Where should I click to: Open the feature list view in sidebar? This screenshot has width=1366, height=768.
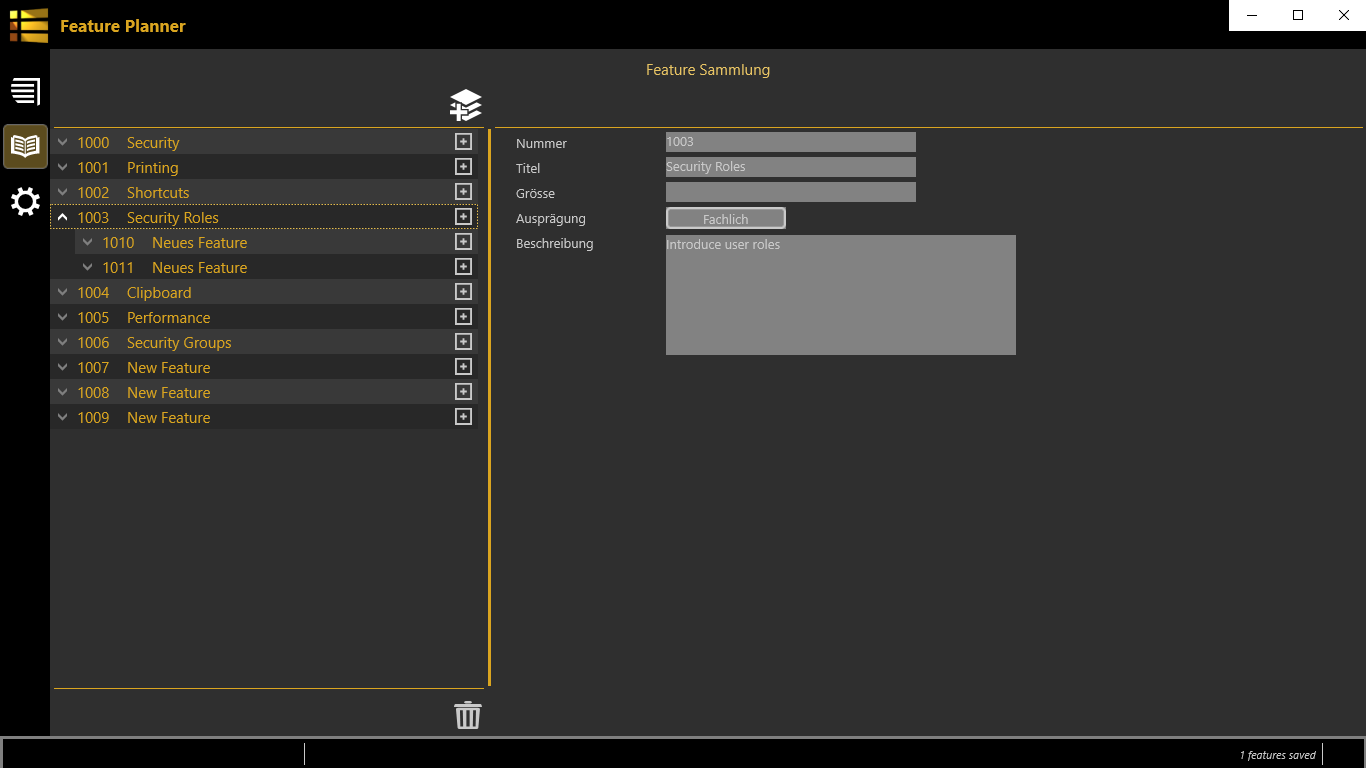[x=25, y=92]
